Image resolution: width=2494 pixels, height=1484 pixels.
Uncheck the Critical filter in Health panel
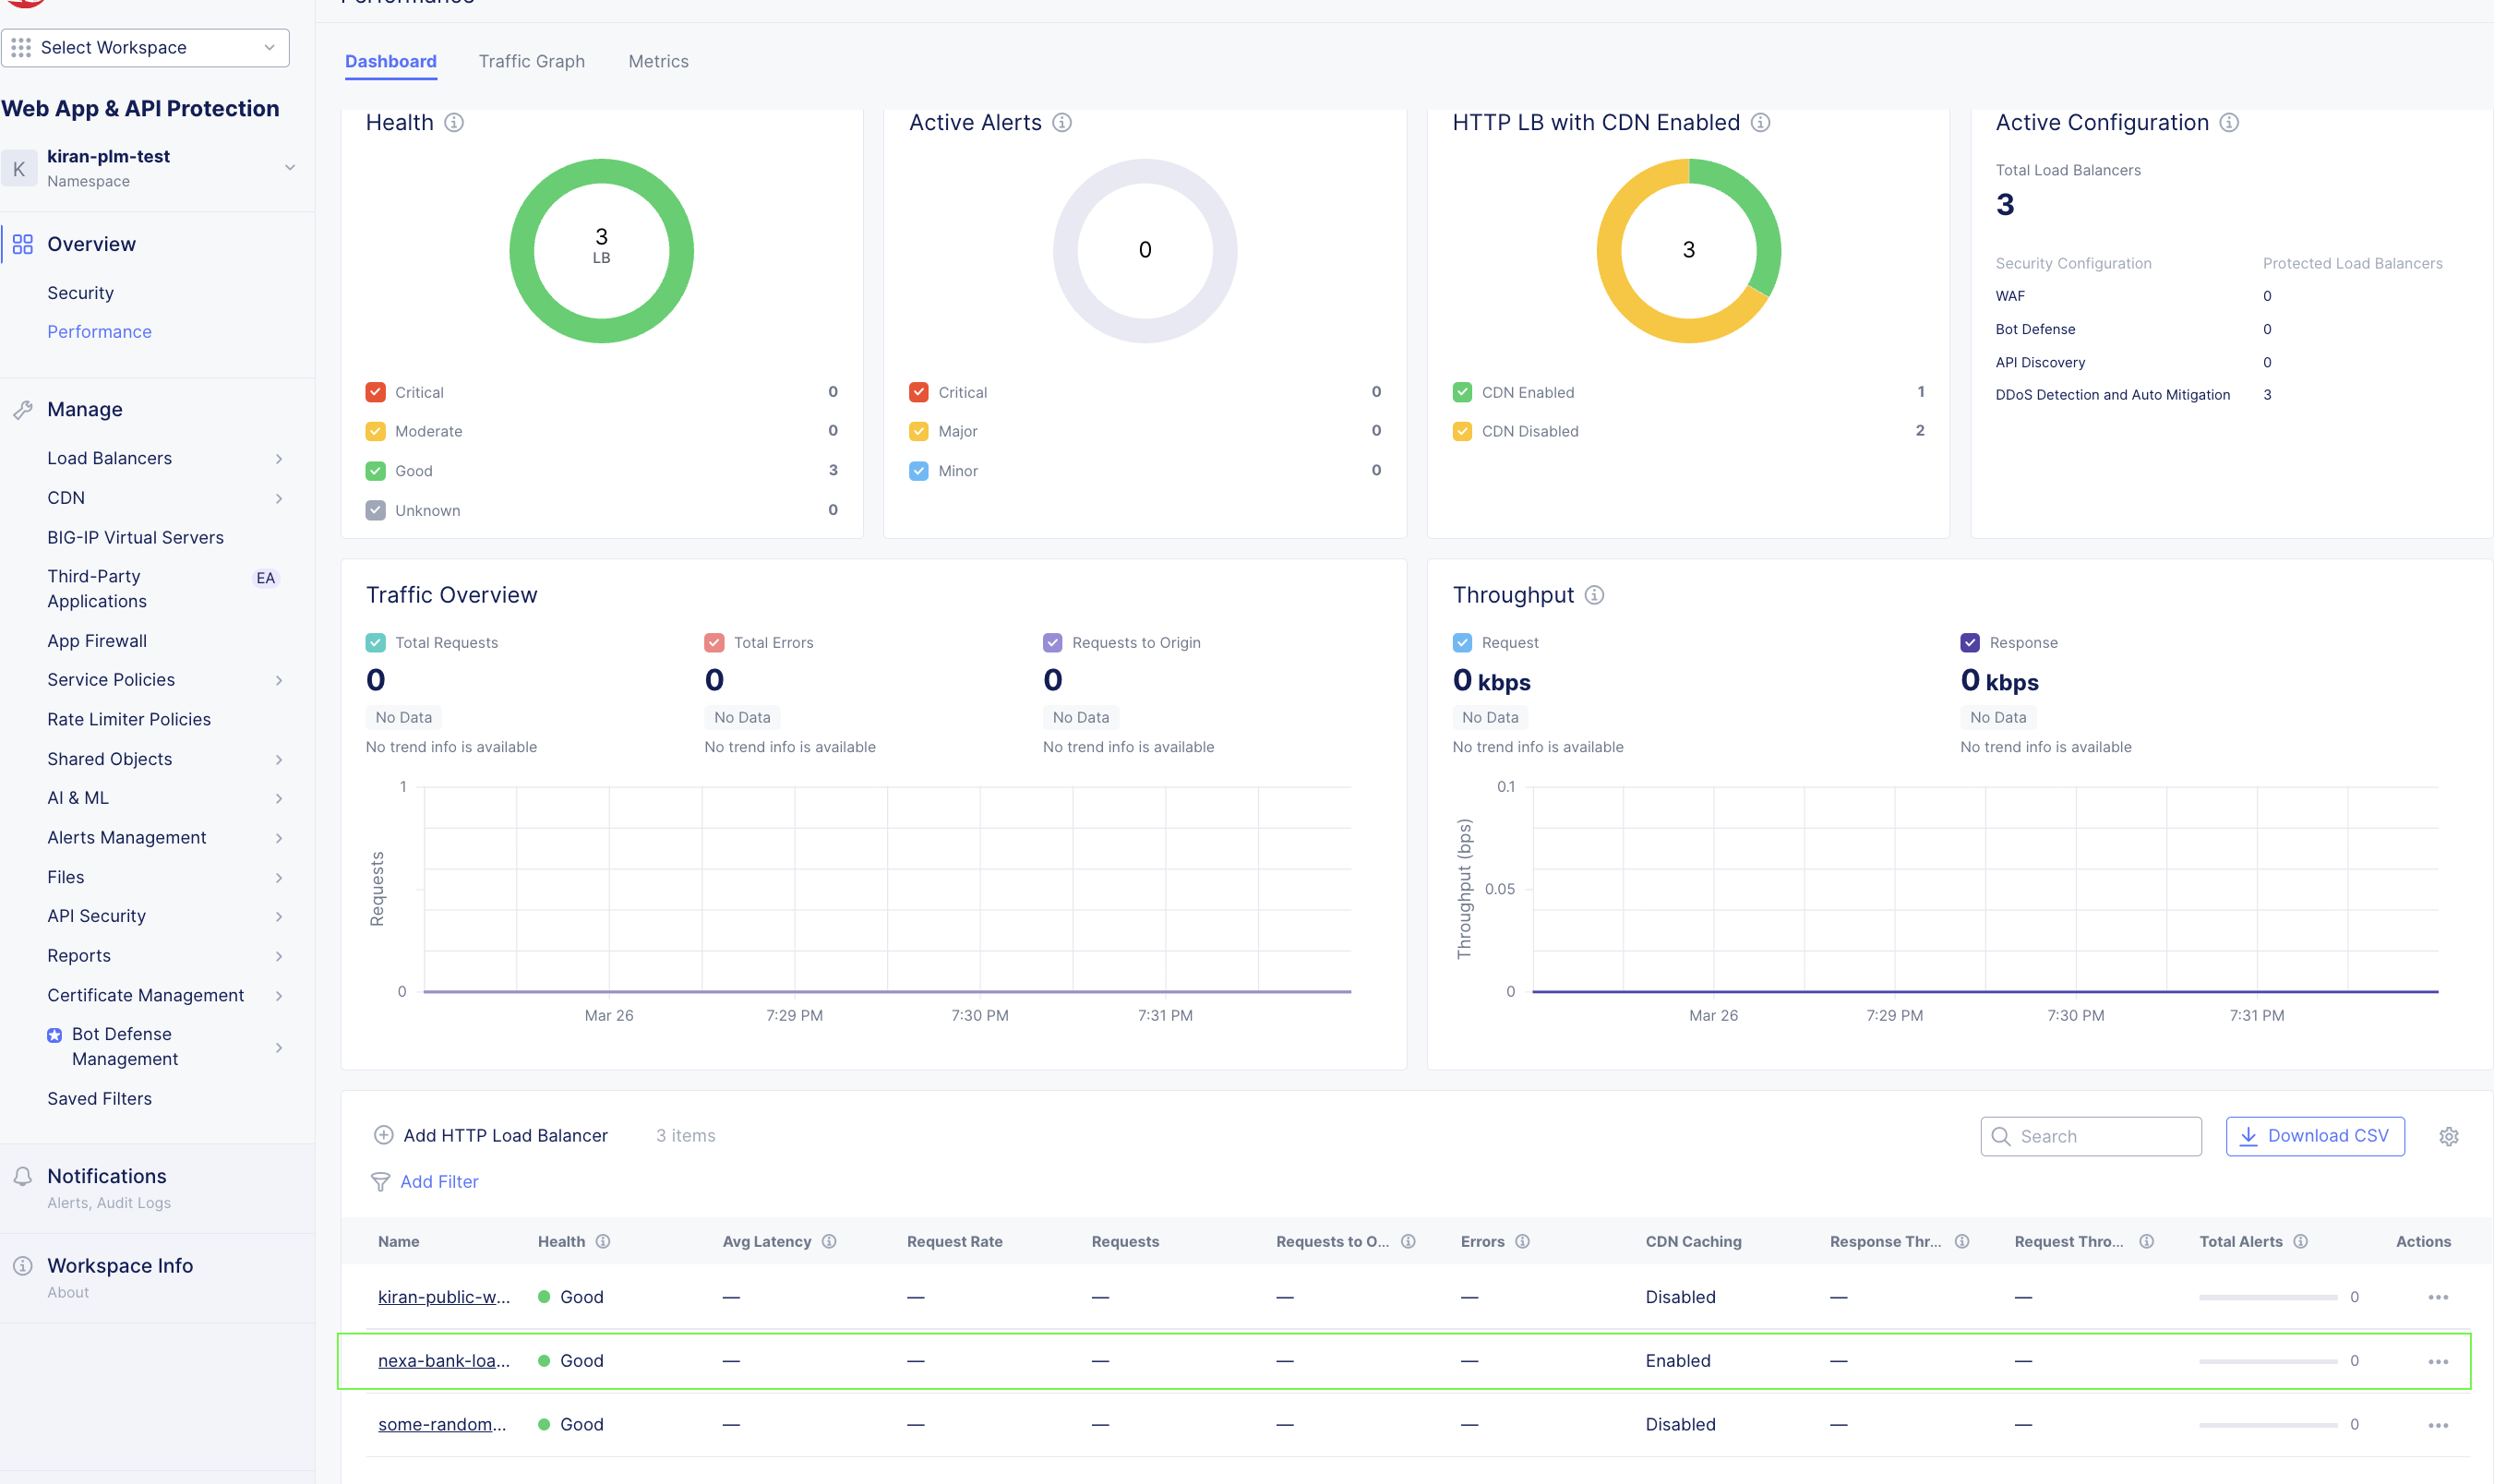point(376,392)
